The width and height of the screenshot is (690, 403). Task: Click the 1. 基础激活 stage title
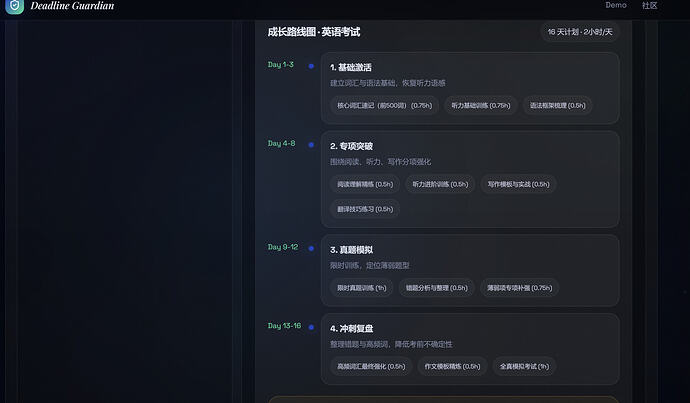351,67
